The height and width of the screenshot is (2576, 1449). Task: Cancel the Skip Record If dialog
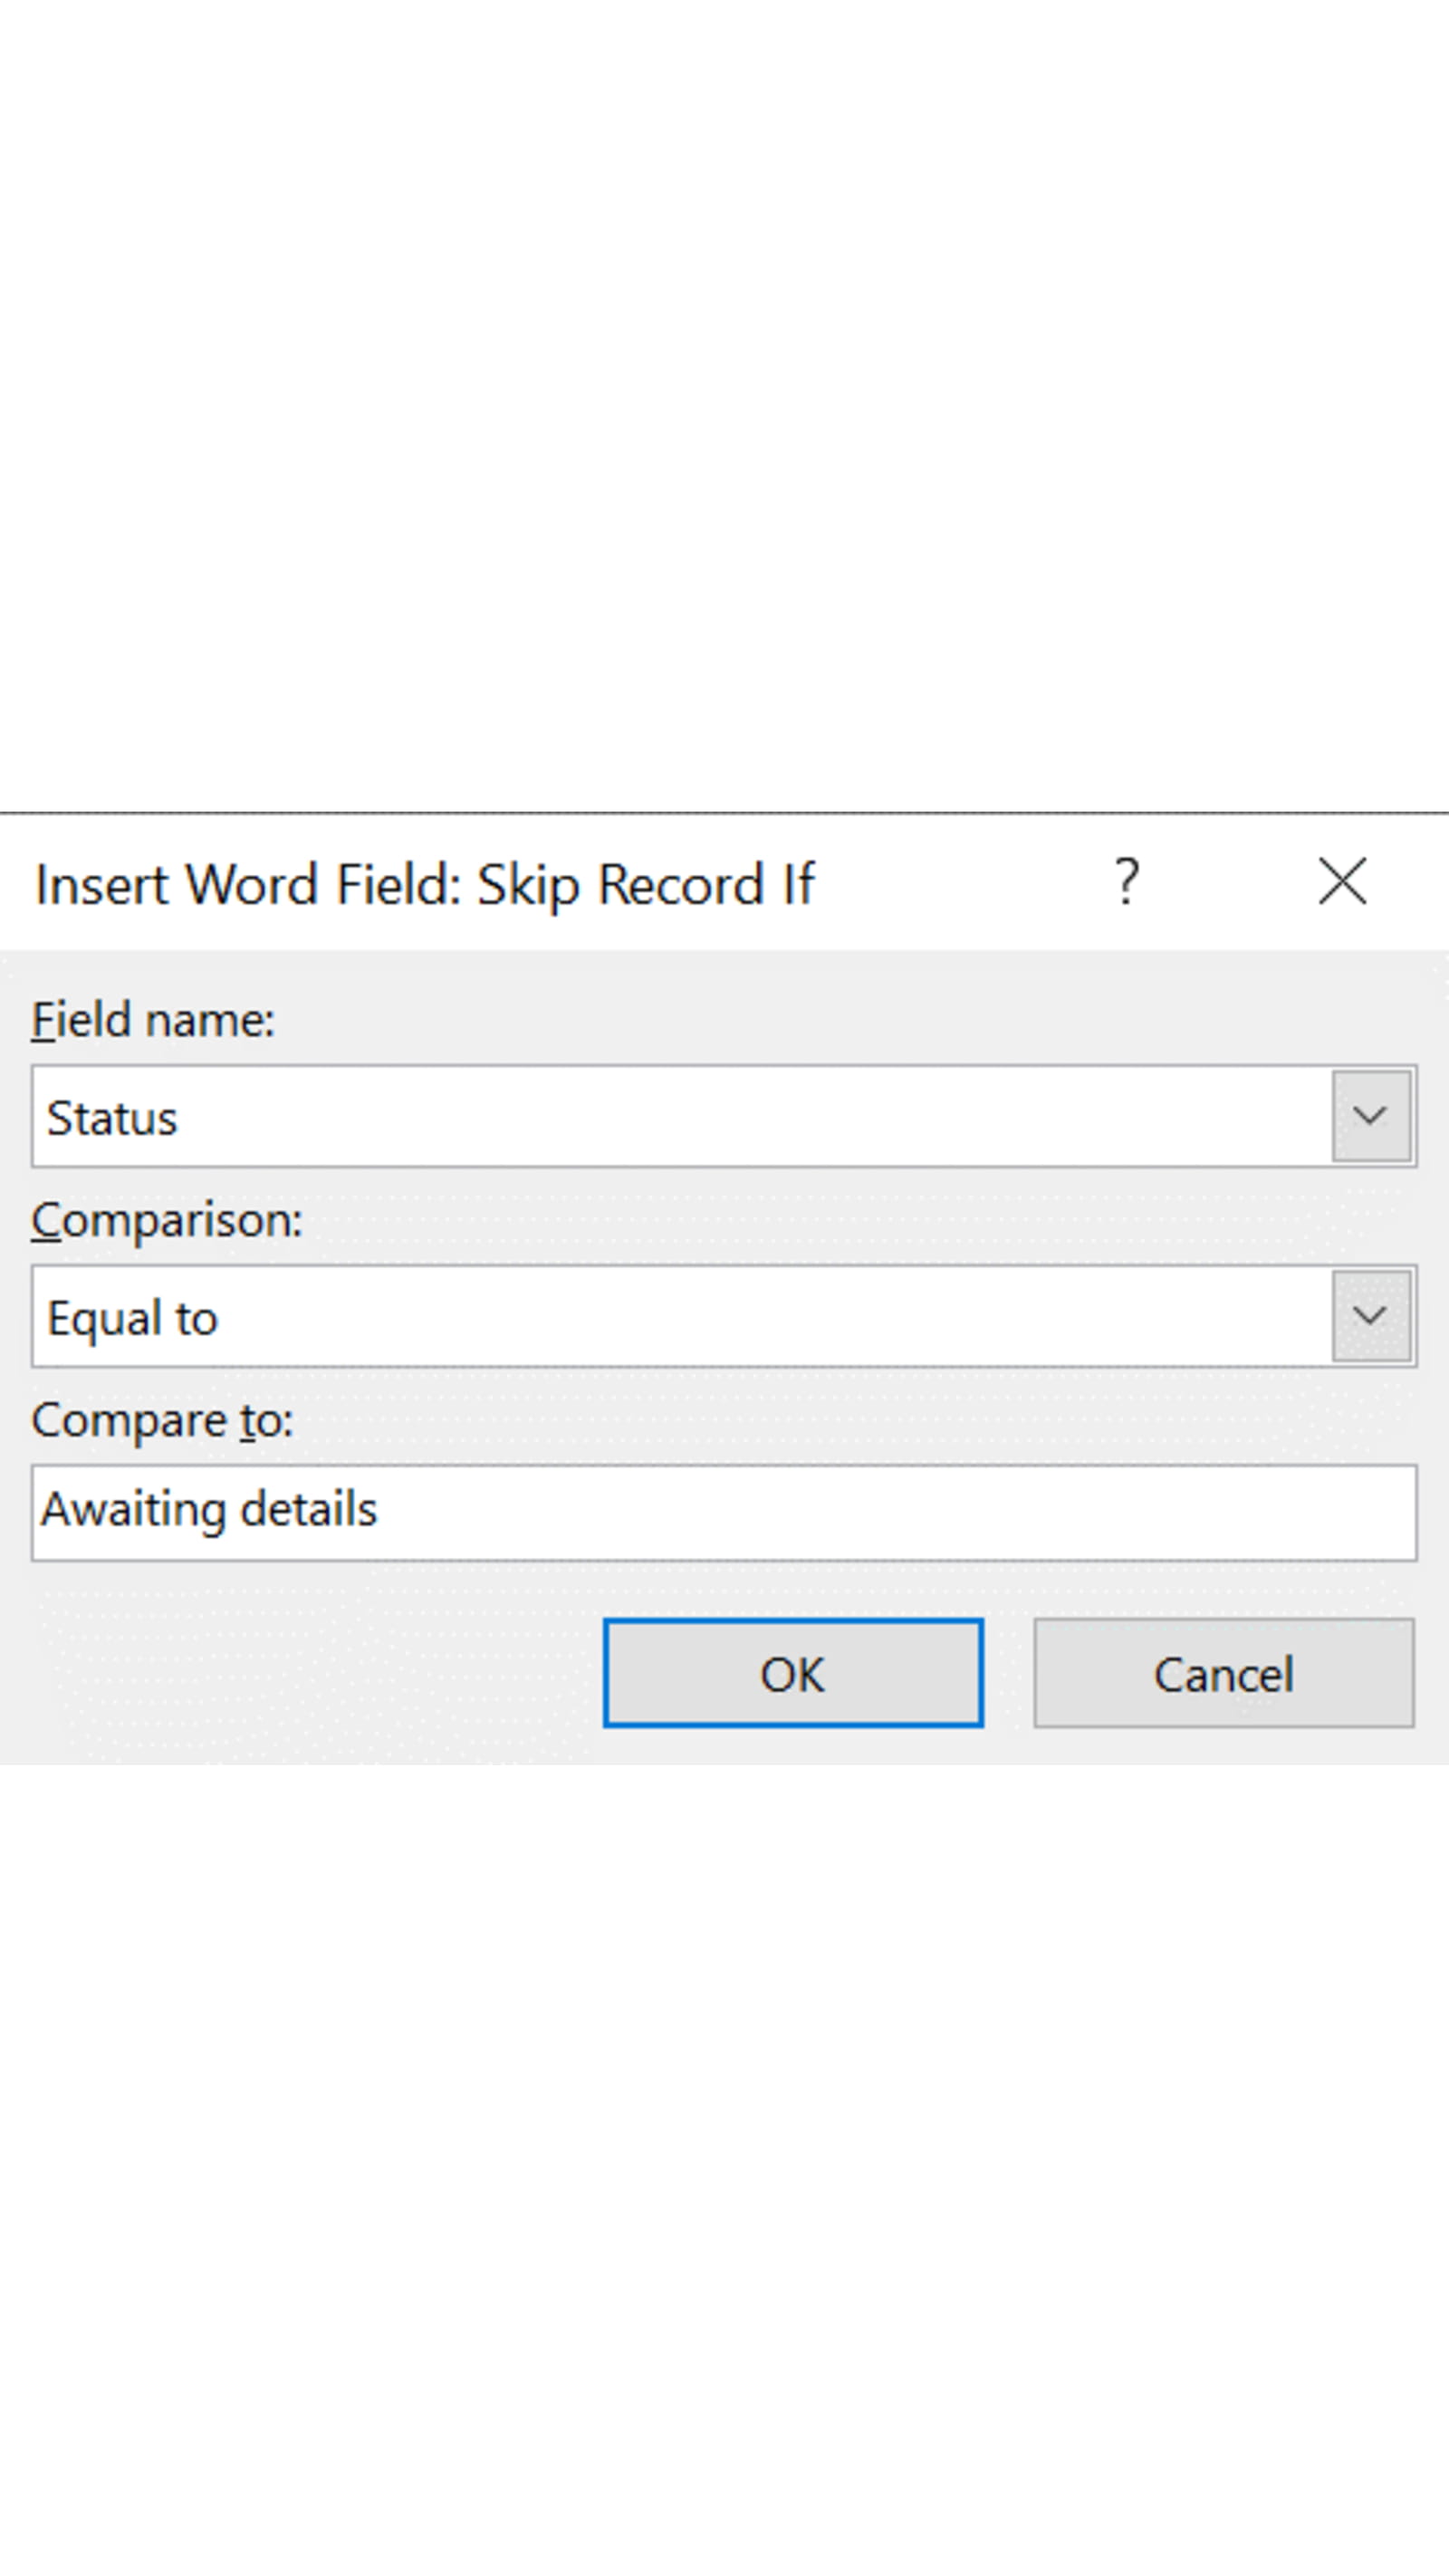[1222, 1674]
